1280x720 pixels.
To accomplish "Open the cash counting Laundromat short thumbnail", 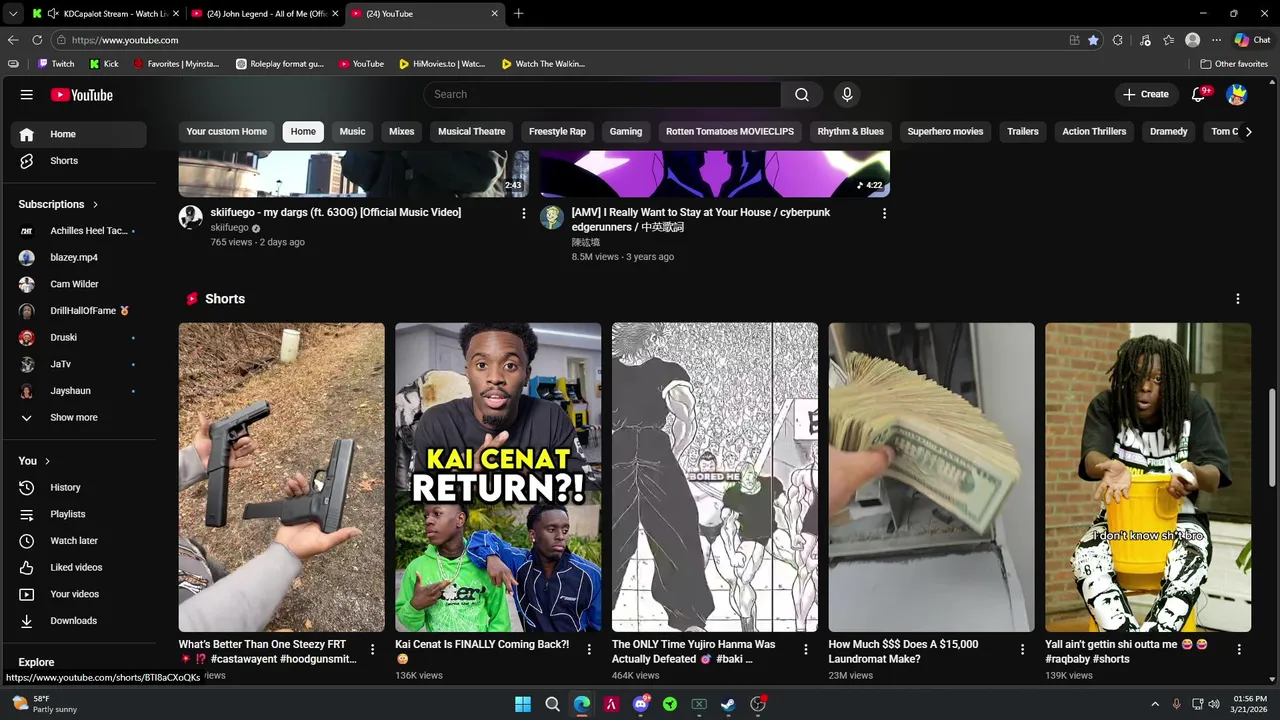I will (931, 477).
